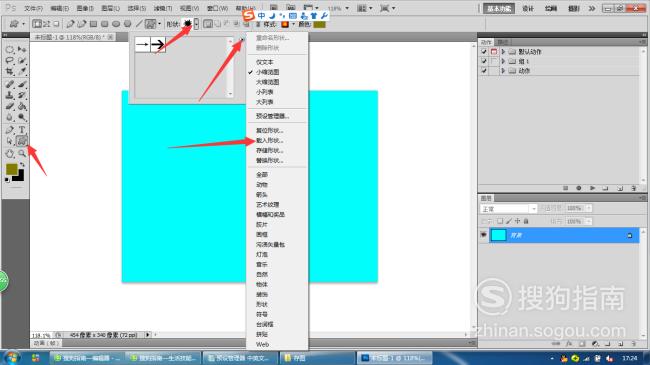
Task: Choose 复位形状 from the flyout menu
Action: coord(269,130)
